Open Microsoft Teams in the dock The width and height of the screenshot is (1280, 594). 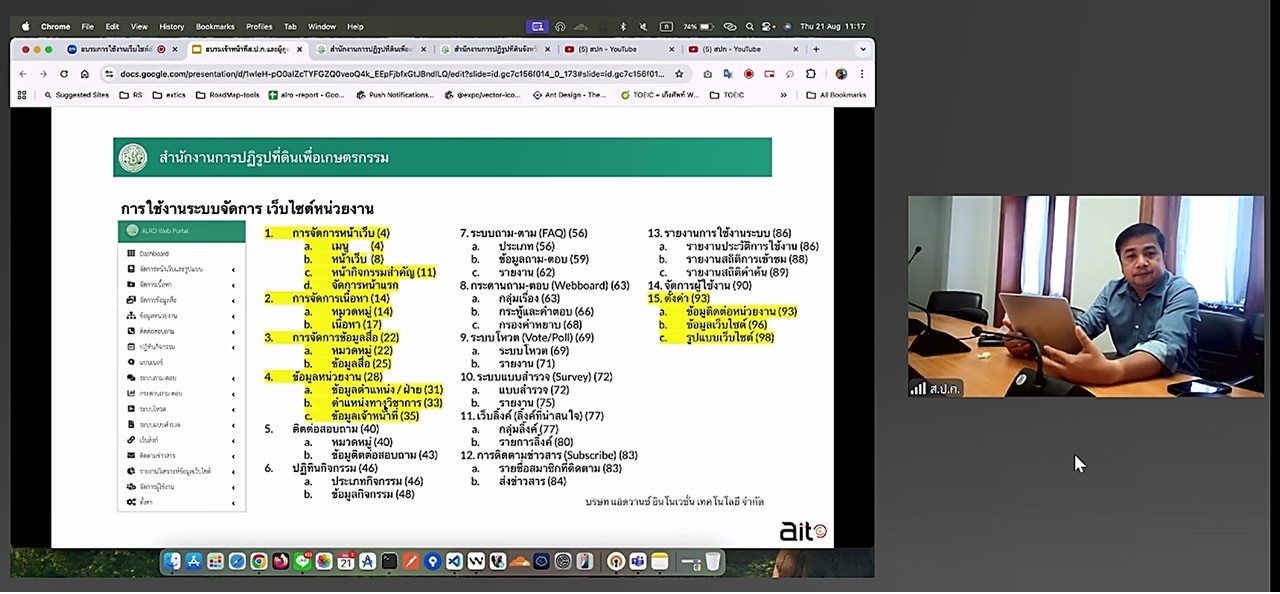(638, 562)
